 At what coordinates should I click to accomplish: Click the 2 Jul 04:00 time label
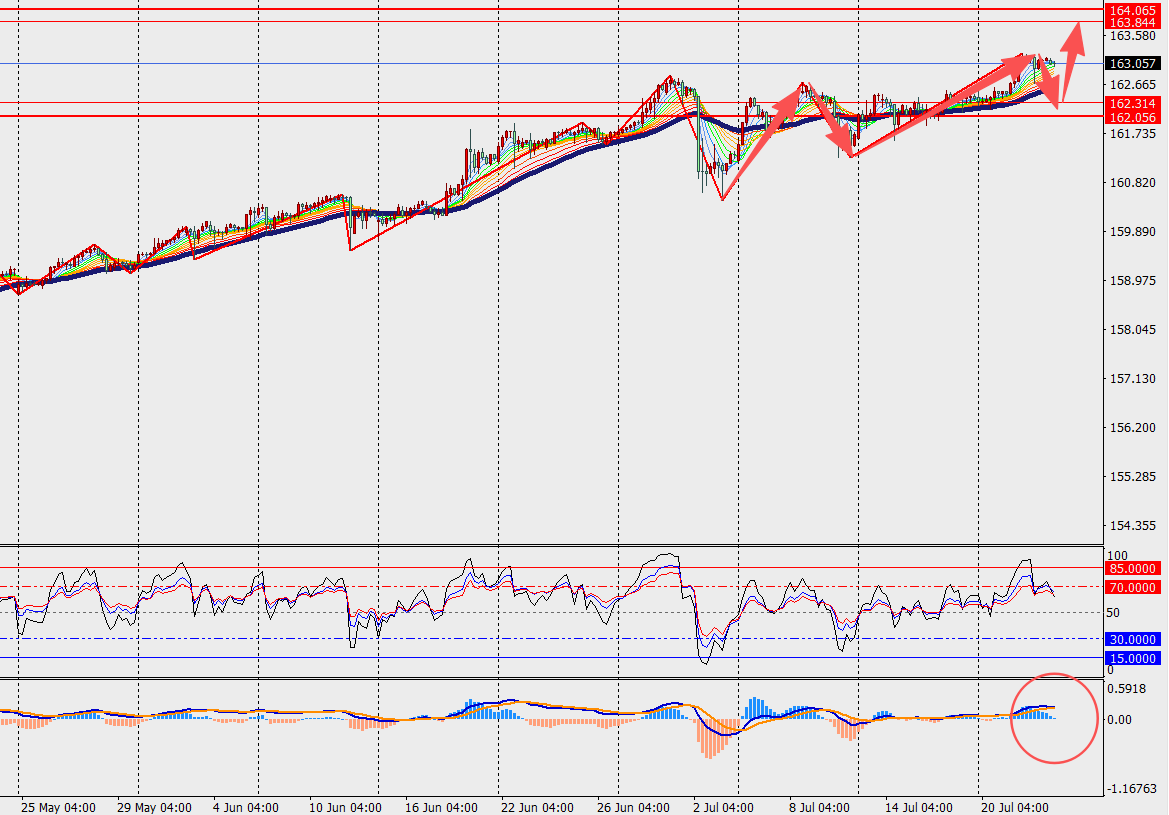point(723,808)
